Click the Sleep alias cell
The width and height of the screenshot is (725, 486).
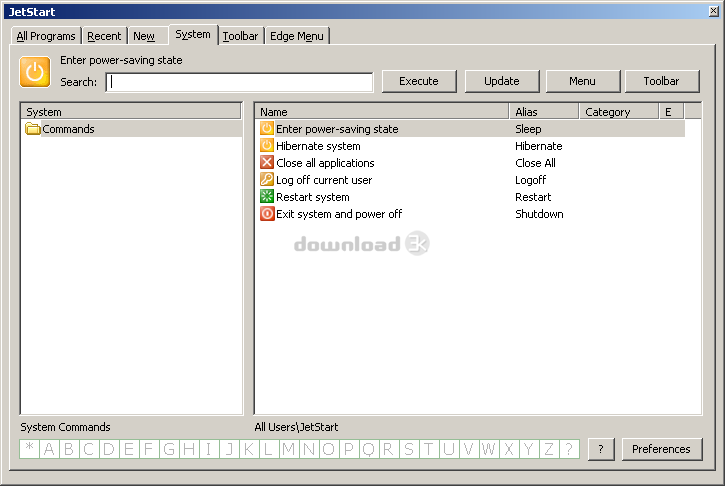tap(528, 129)
